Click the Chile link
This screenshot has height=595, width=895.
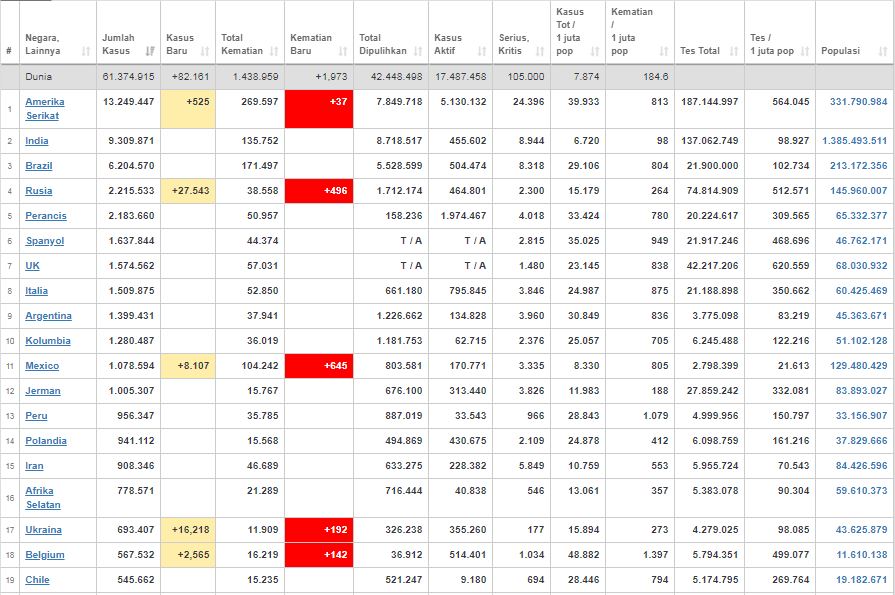pos(37,580)
